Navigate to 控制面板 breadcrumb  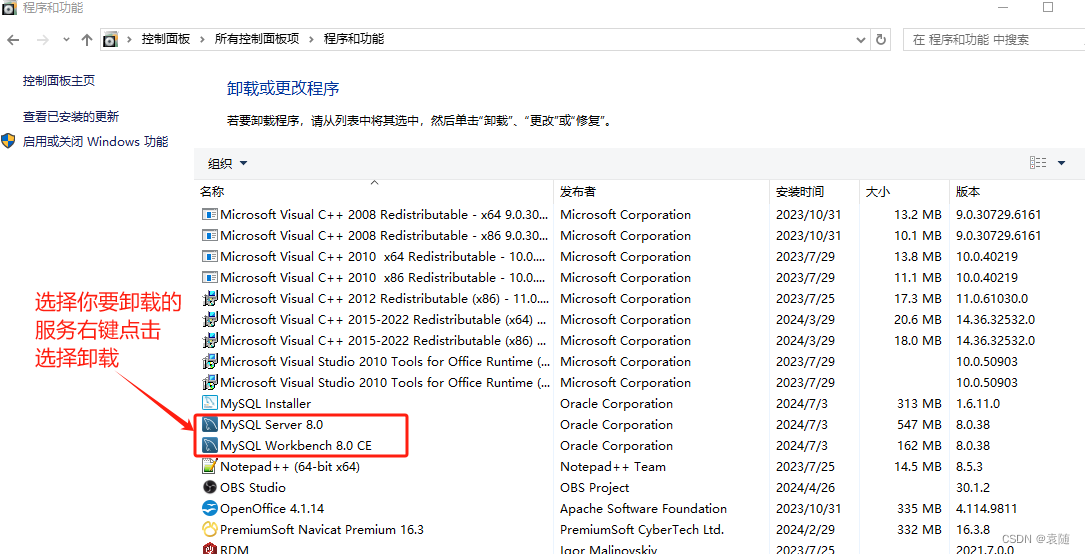point(165,39)
